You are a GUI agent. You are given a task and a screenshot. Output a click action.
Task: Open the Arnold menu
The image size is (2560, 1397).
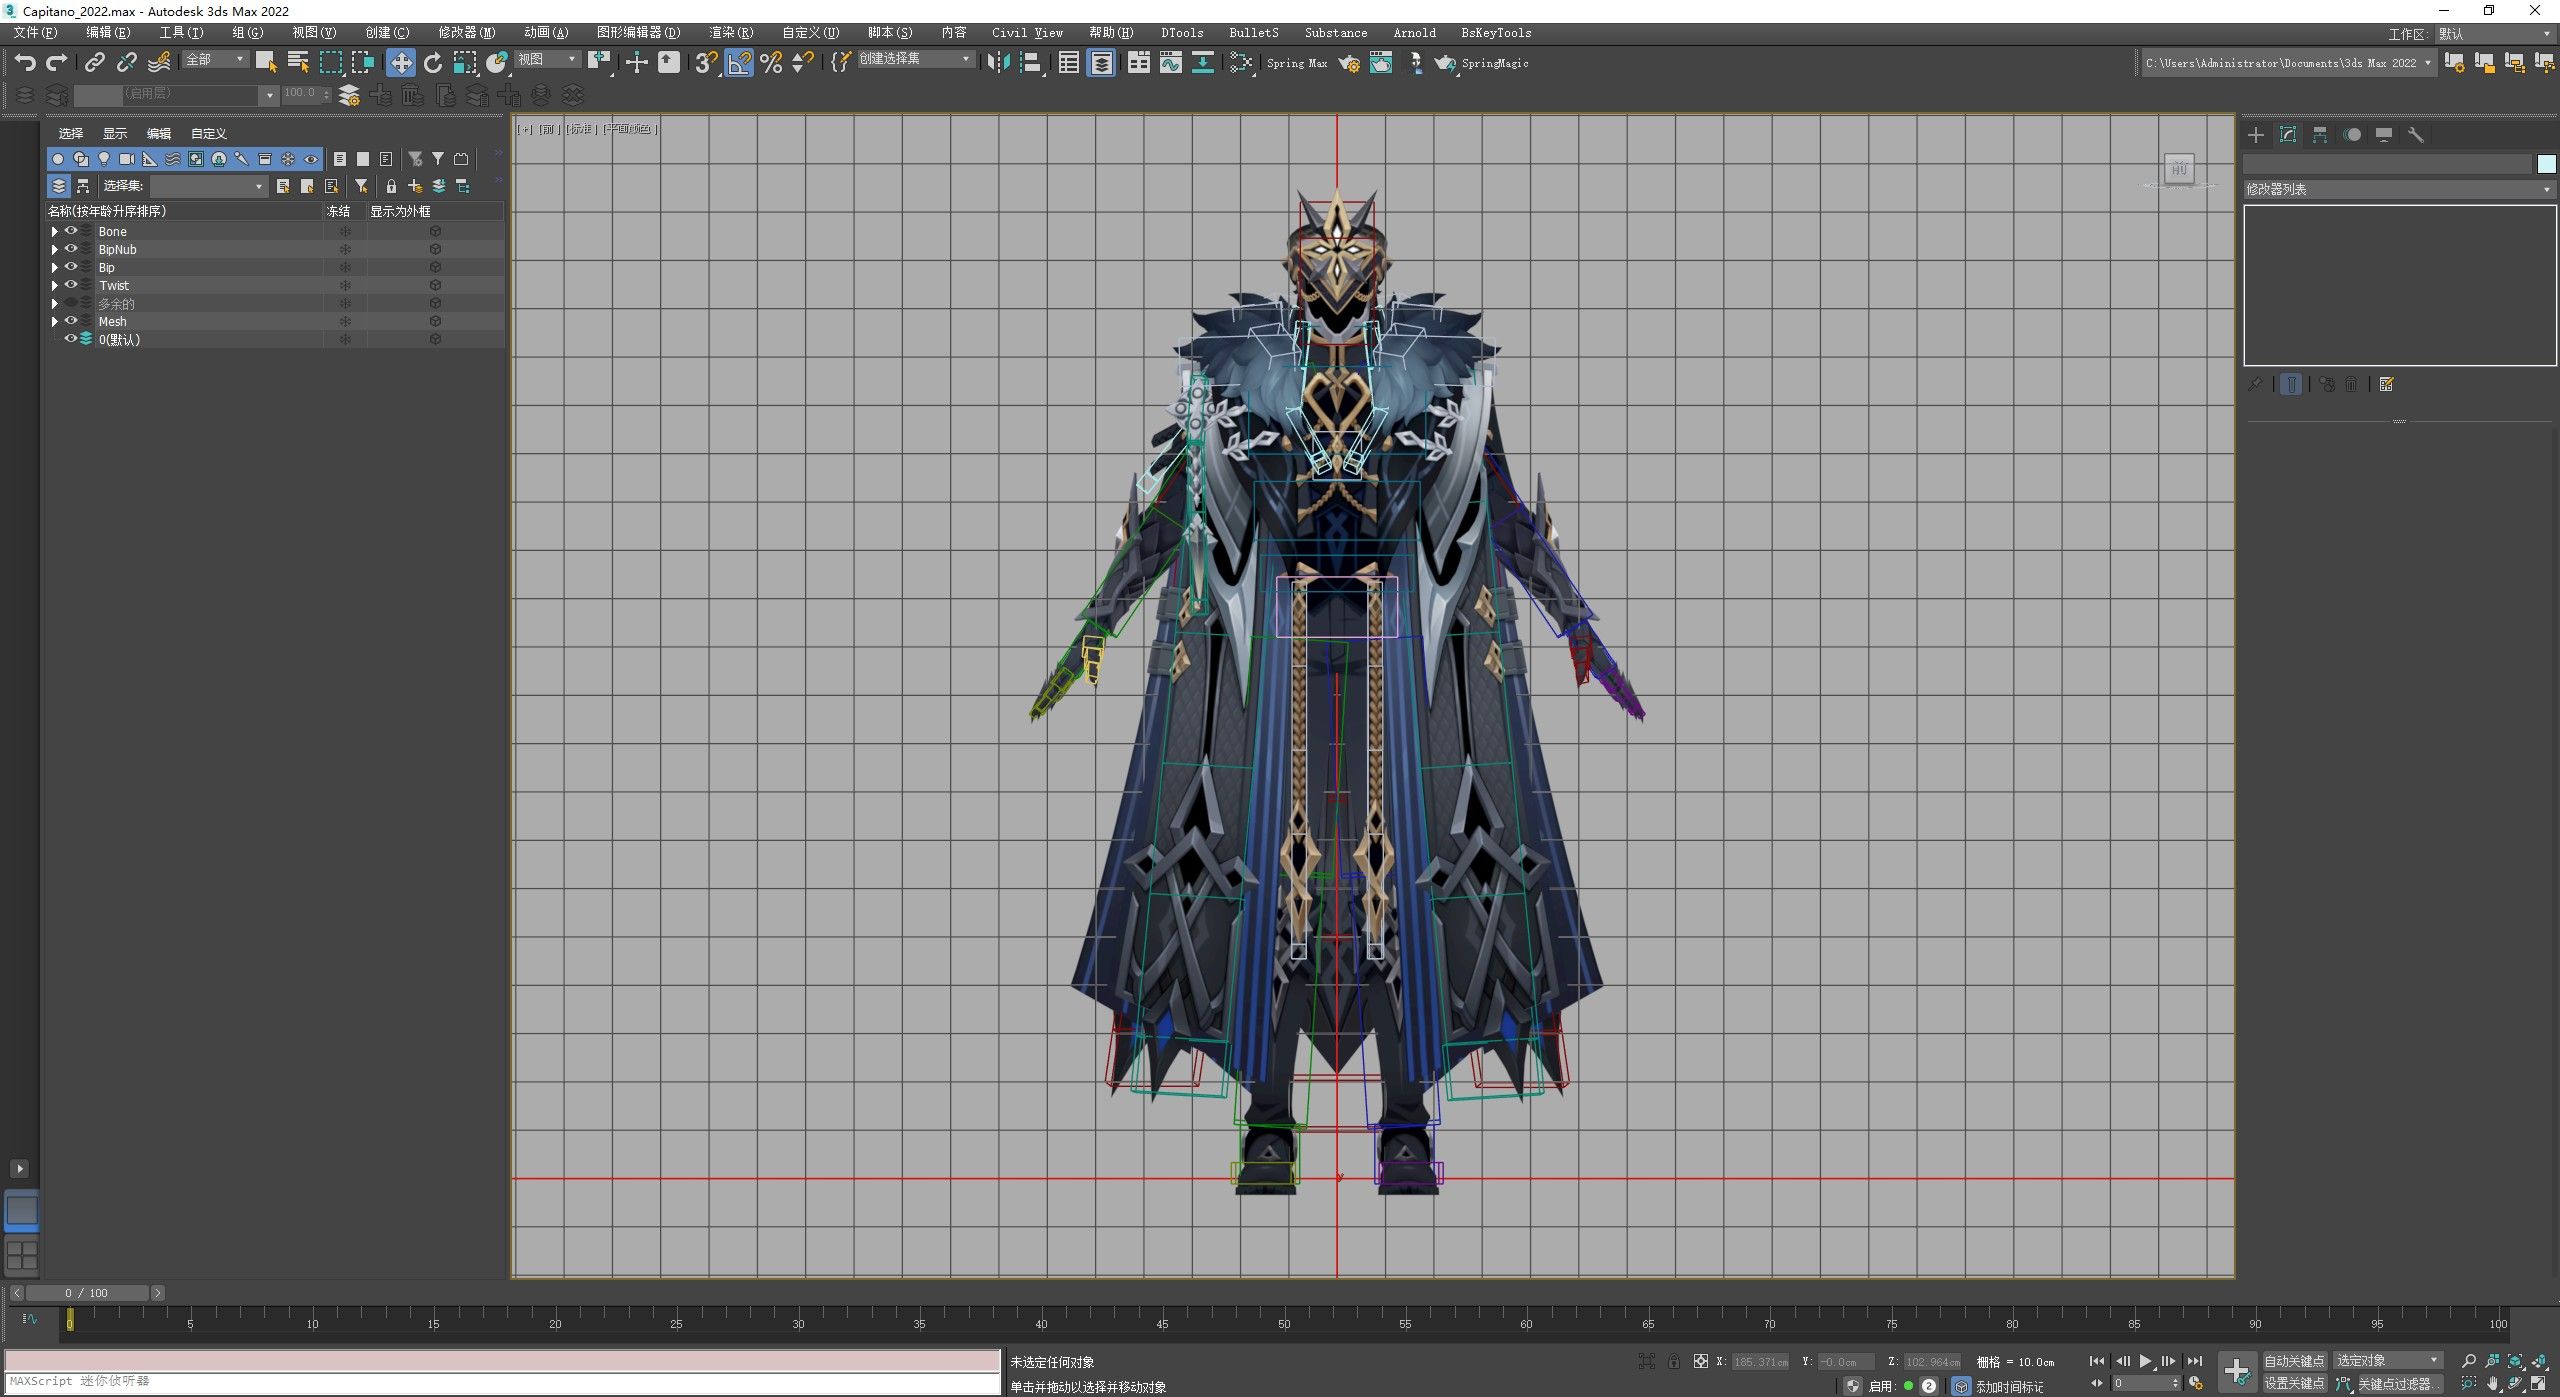tap(1414, 33)
